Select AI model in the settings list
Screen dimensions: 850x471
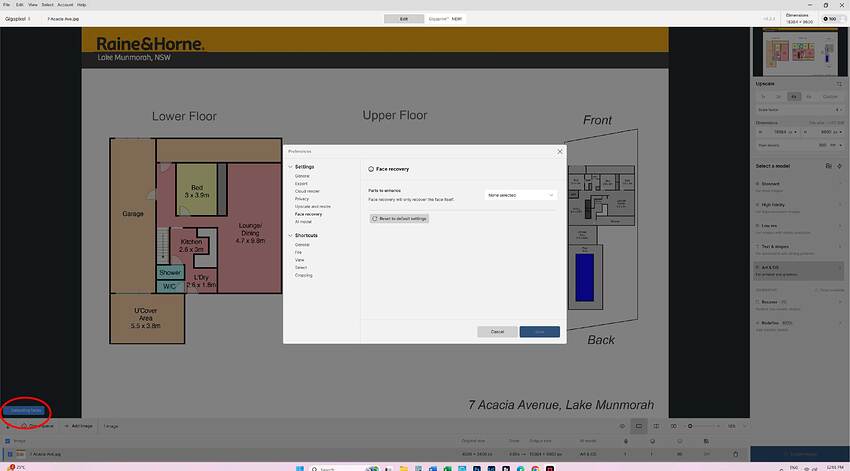coord(304,222)
